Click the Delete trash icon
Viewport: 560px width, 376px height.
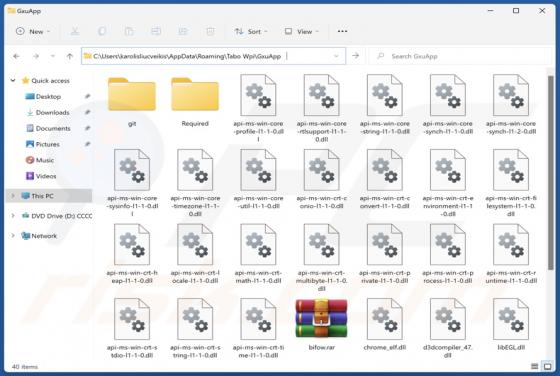[210, 31]
